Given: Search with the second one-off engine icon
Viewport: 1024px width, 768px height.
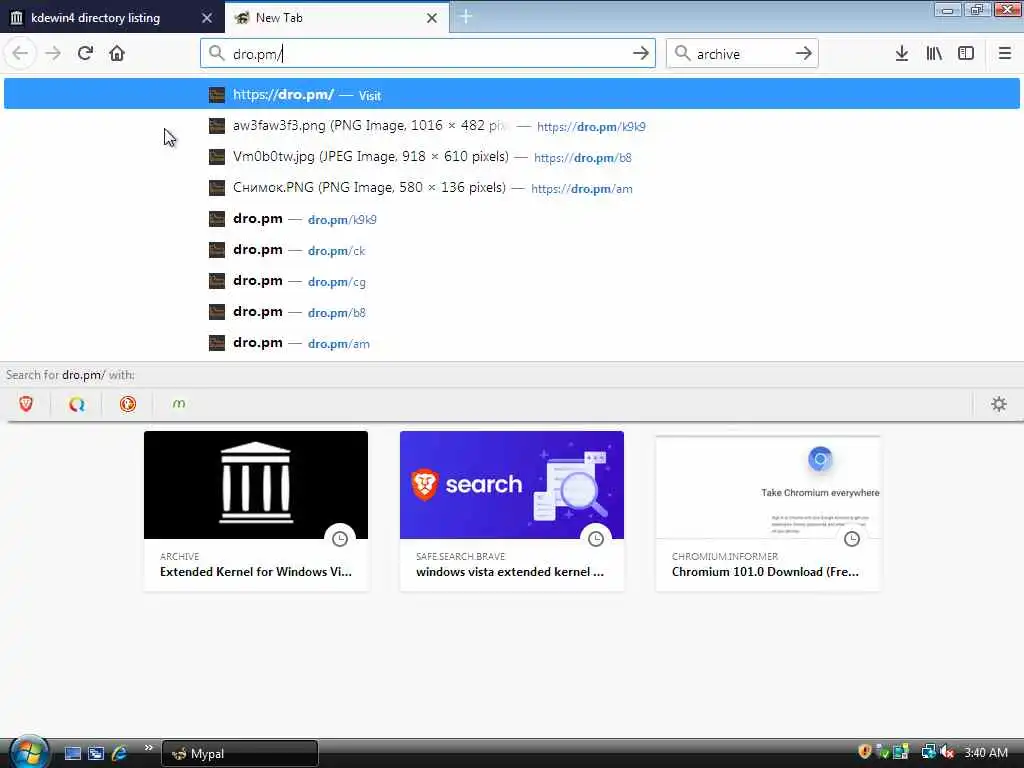Looking at the screenshot, I should click(77, 404).
